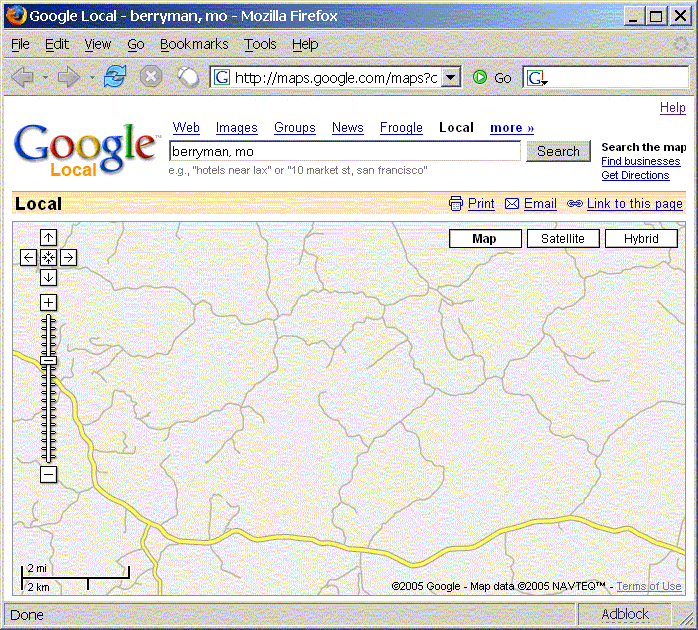Click the more » link

(x=512, y=128)
